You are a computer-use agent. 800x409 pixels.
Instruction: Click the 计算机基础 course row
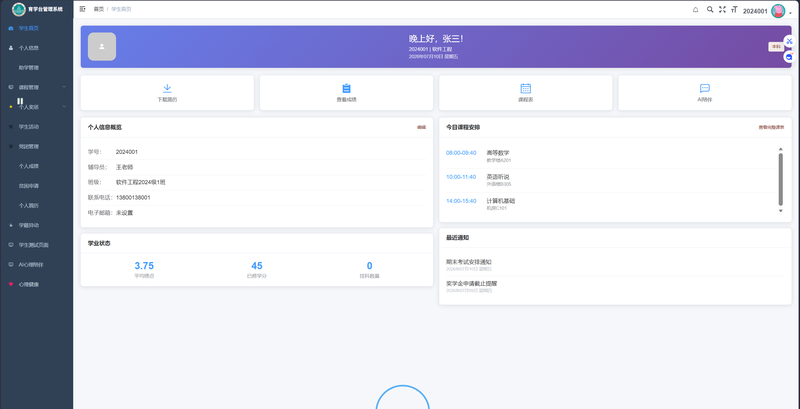[x=611, y=204]
